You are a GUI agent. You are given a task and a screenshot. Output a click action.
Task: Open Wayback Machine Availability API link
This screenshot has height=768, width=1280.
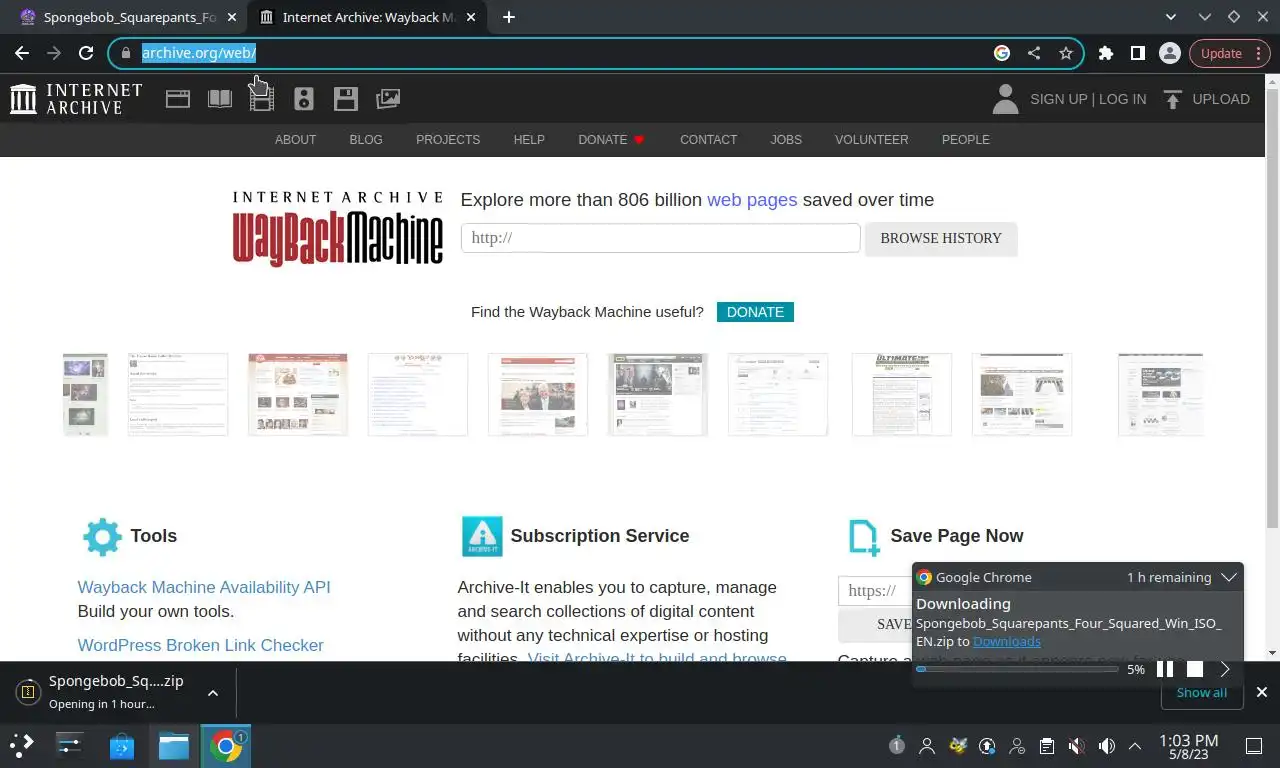pyautogui.click(x=204, y=587)
